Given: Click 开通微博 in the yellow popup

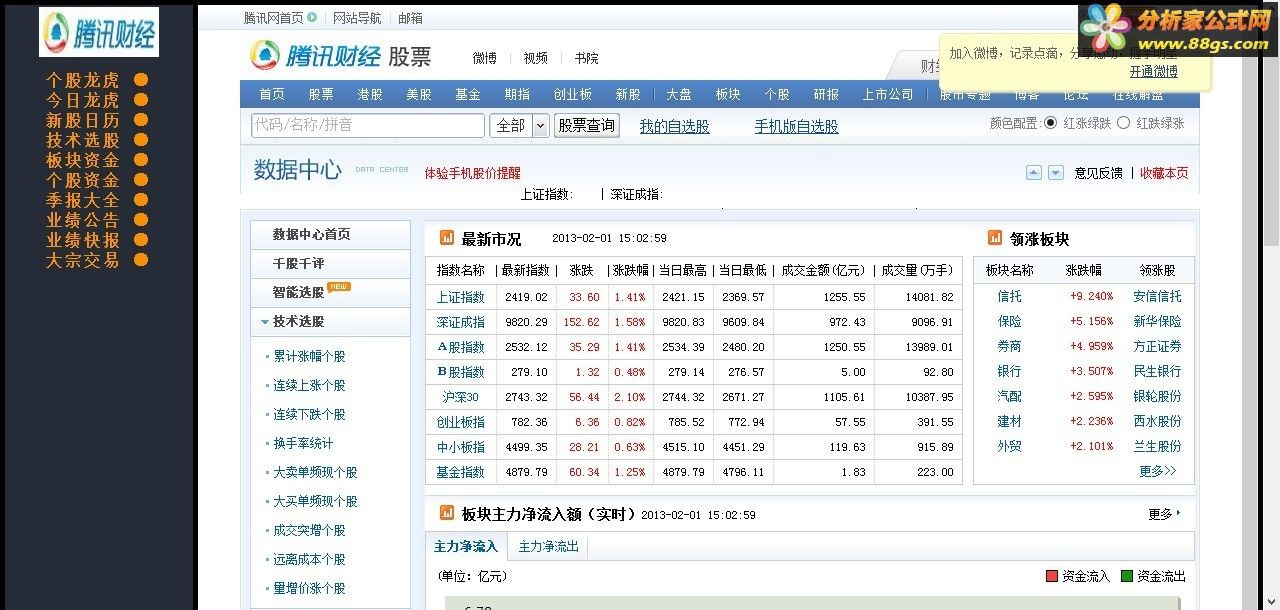Looking at the screenshot, I should click(1154, 71).
